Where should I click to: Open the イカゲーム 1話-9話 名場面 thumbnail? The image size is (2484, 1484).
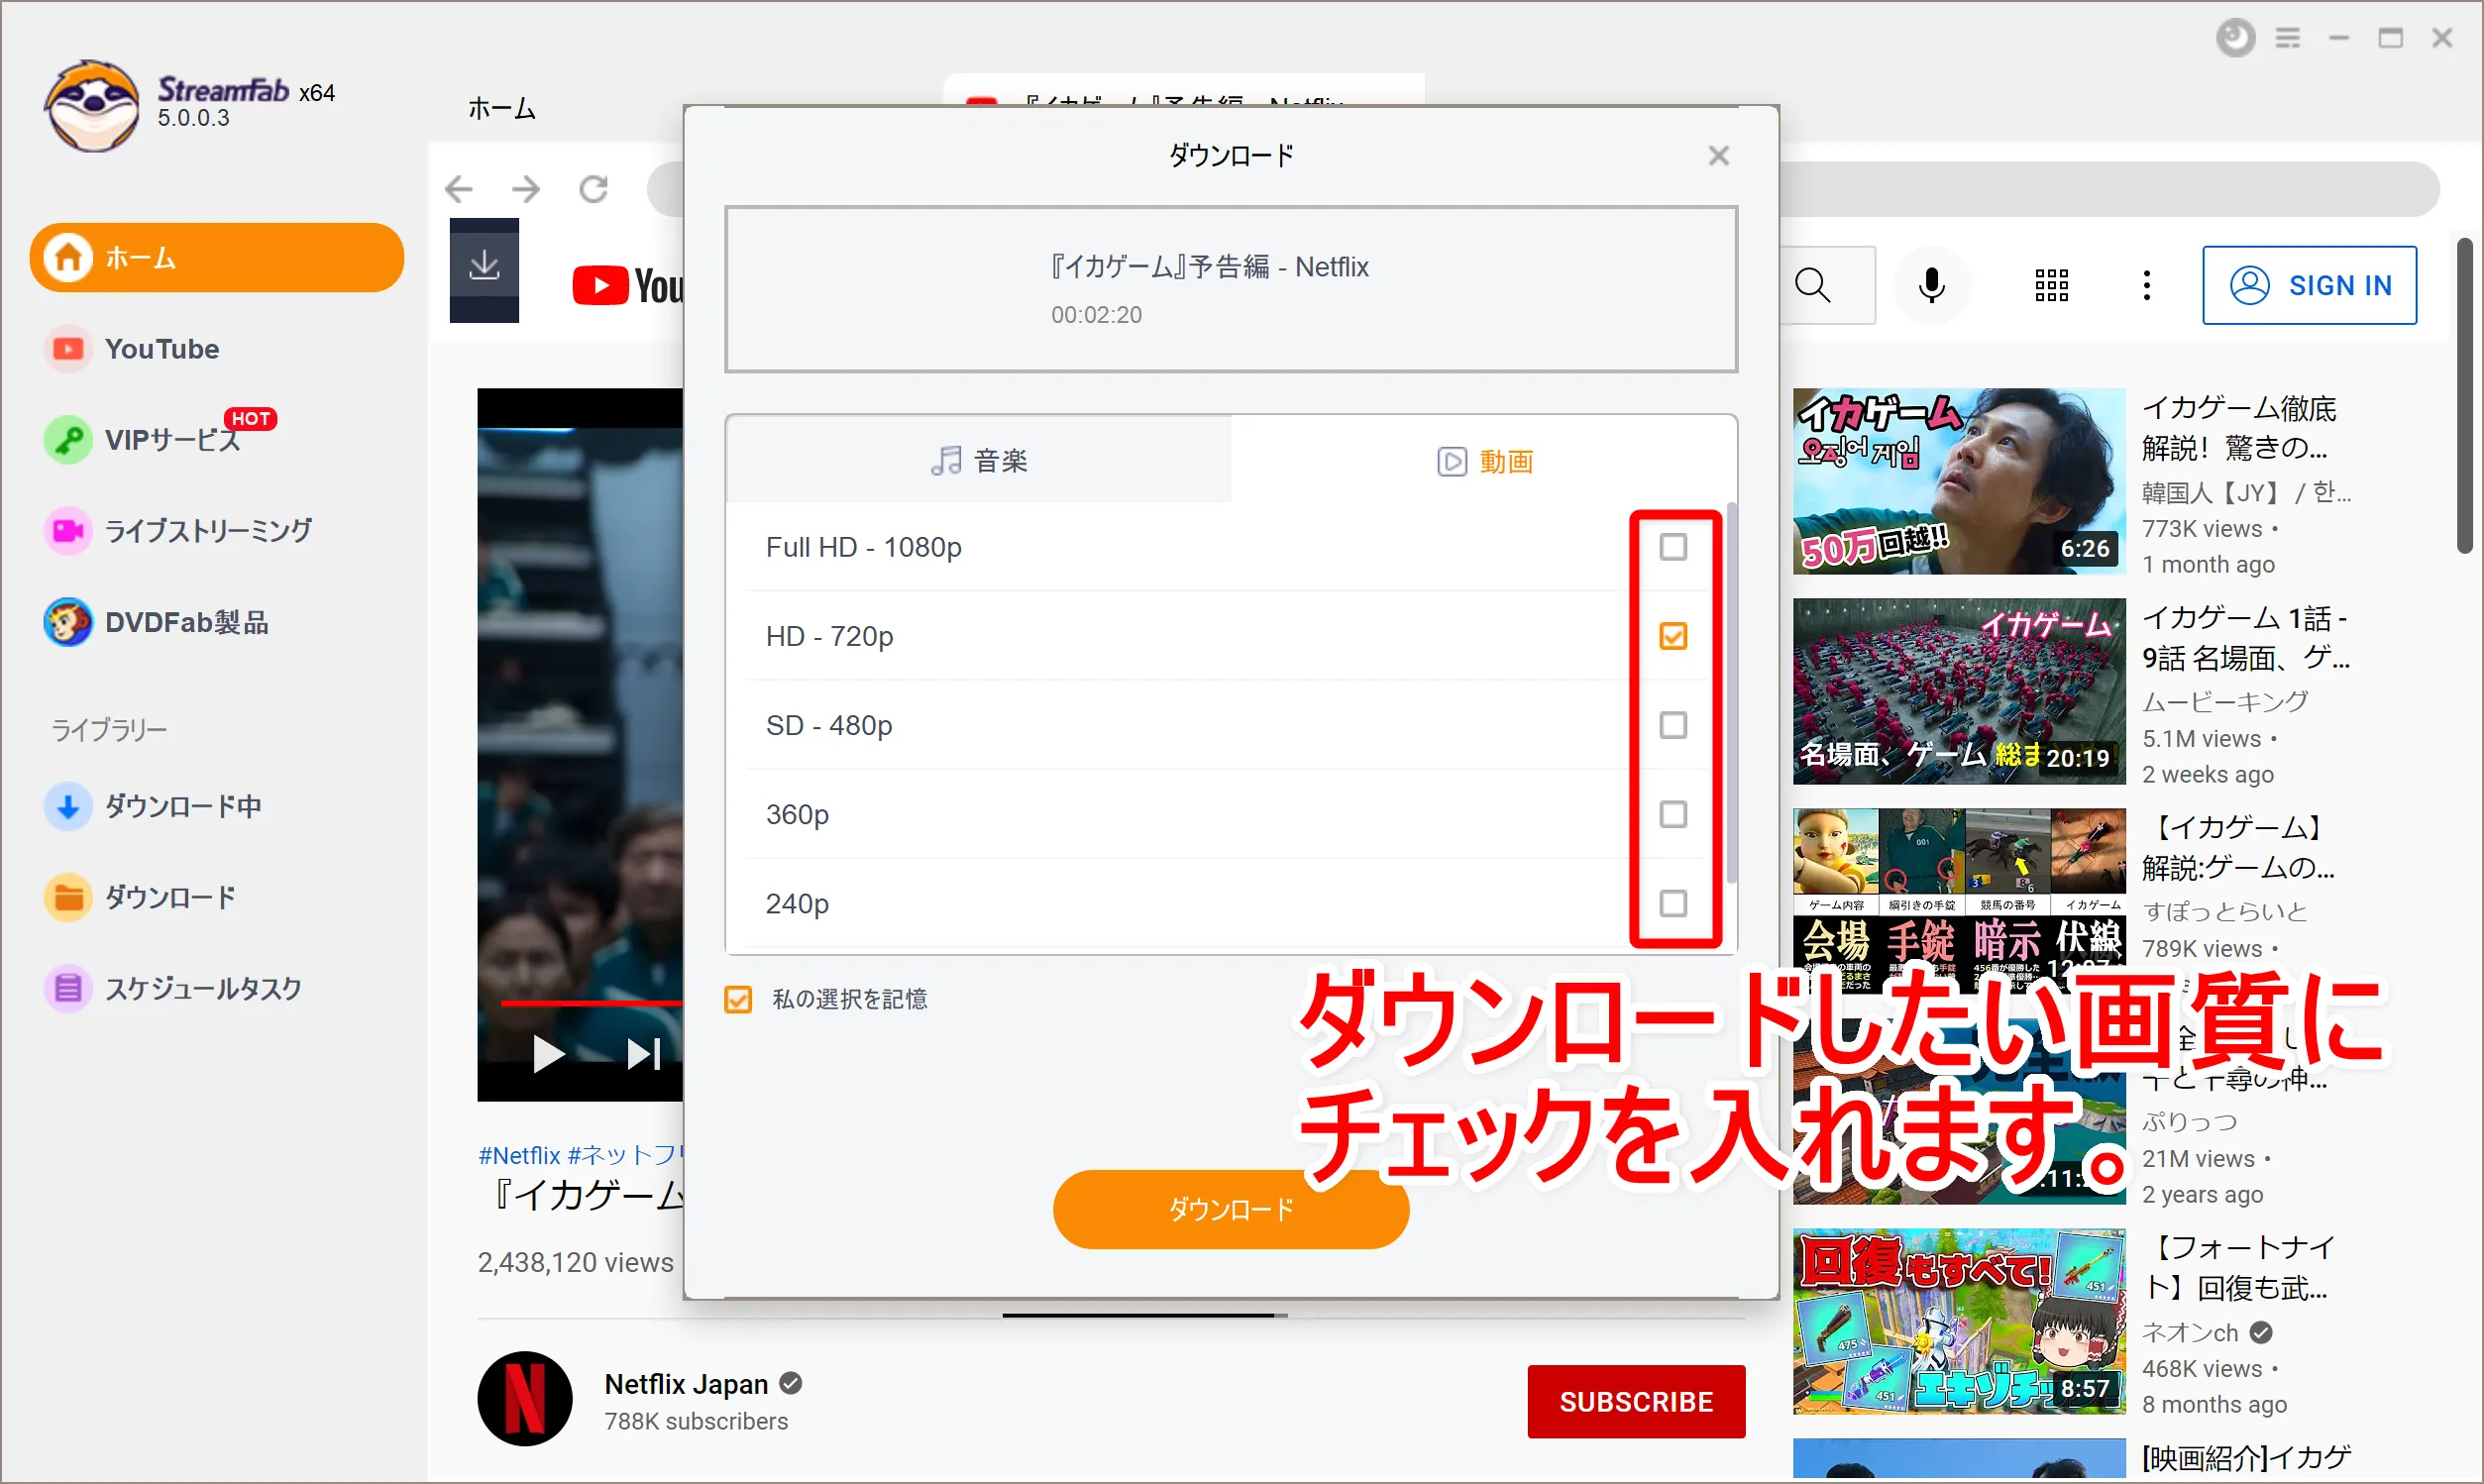pos(1958,691)
